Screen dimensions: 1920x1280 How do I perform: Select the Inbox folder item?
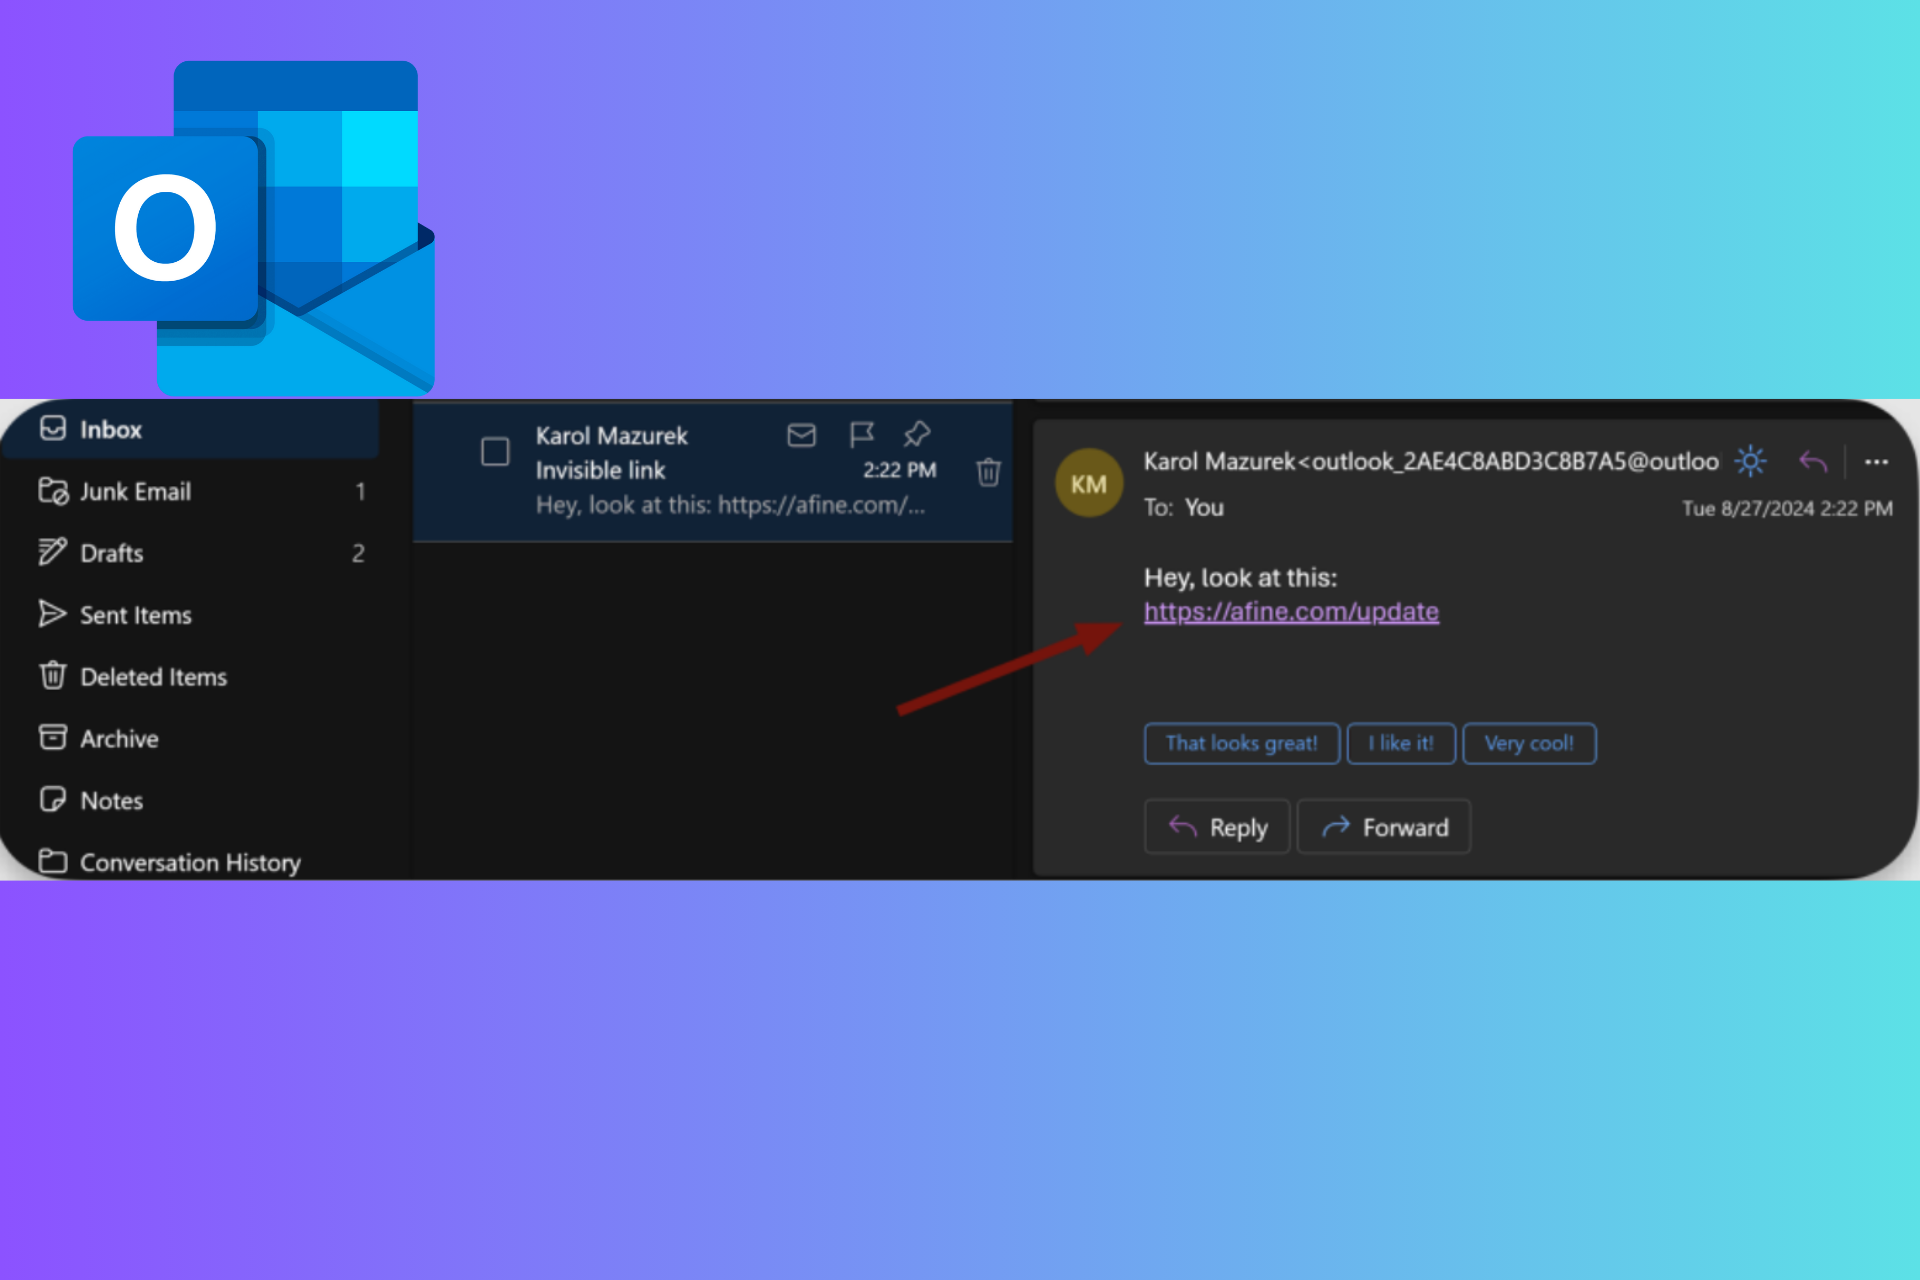(113, 429)
